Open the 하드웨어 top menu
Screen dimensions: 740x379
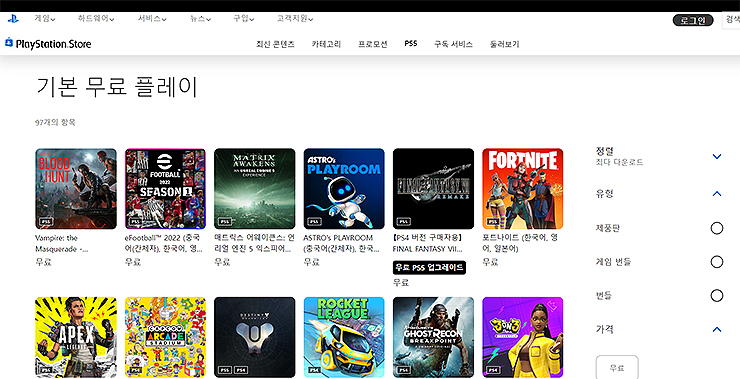point(96,19)
